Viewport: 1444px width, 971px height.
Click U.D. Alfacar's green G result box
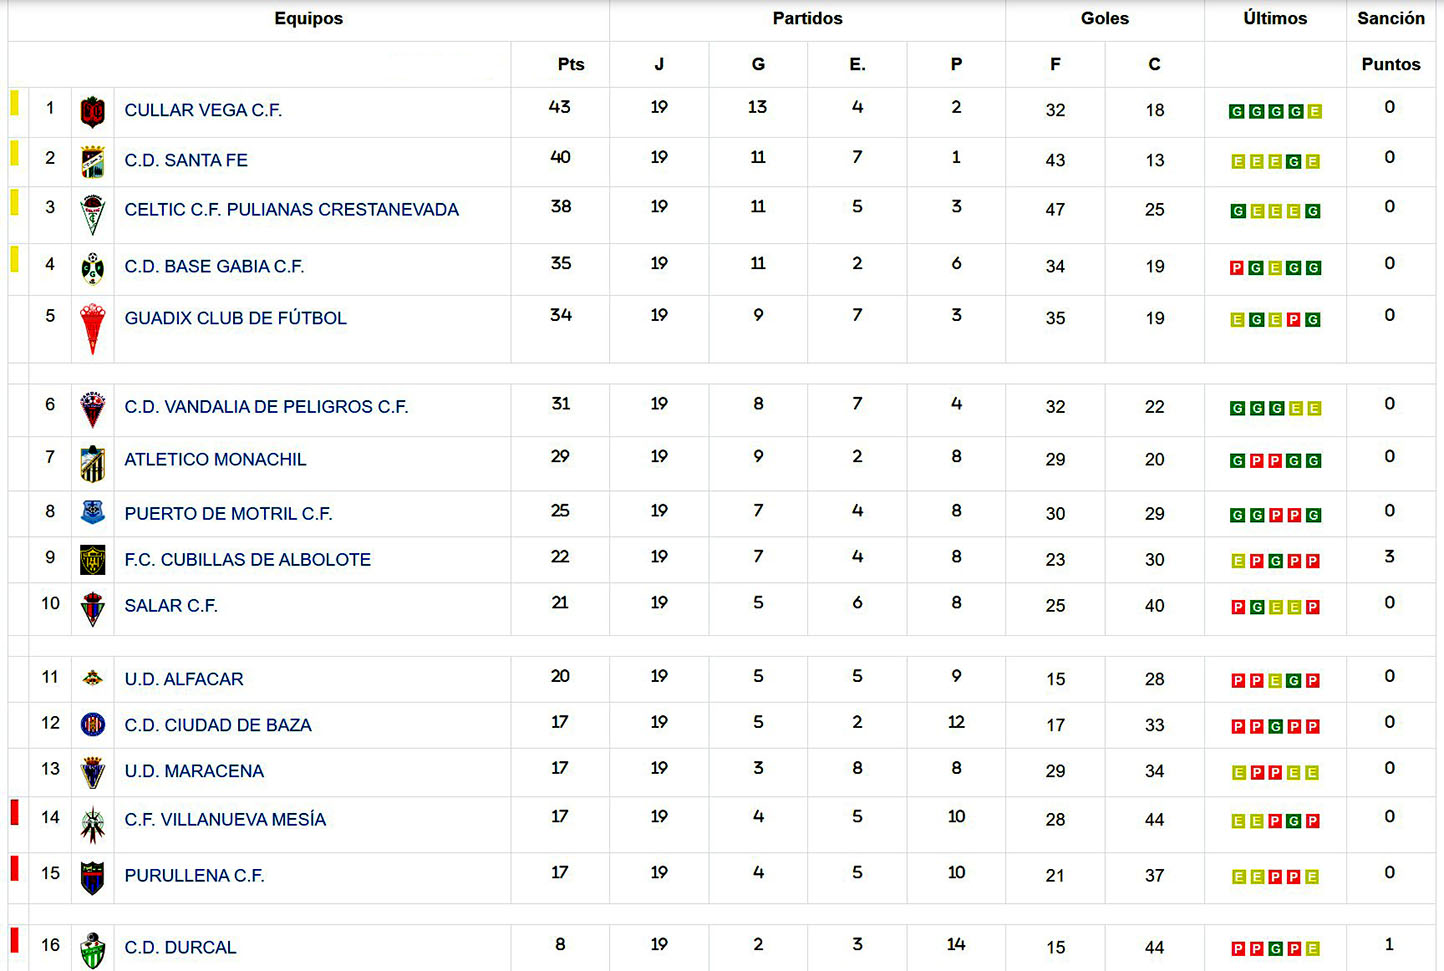pyautogui.click(x=1294, y=681)
